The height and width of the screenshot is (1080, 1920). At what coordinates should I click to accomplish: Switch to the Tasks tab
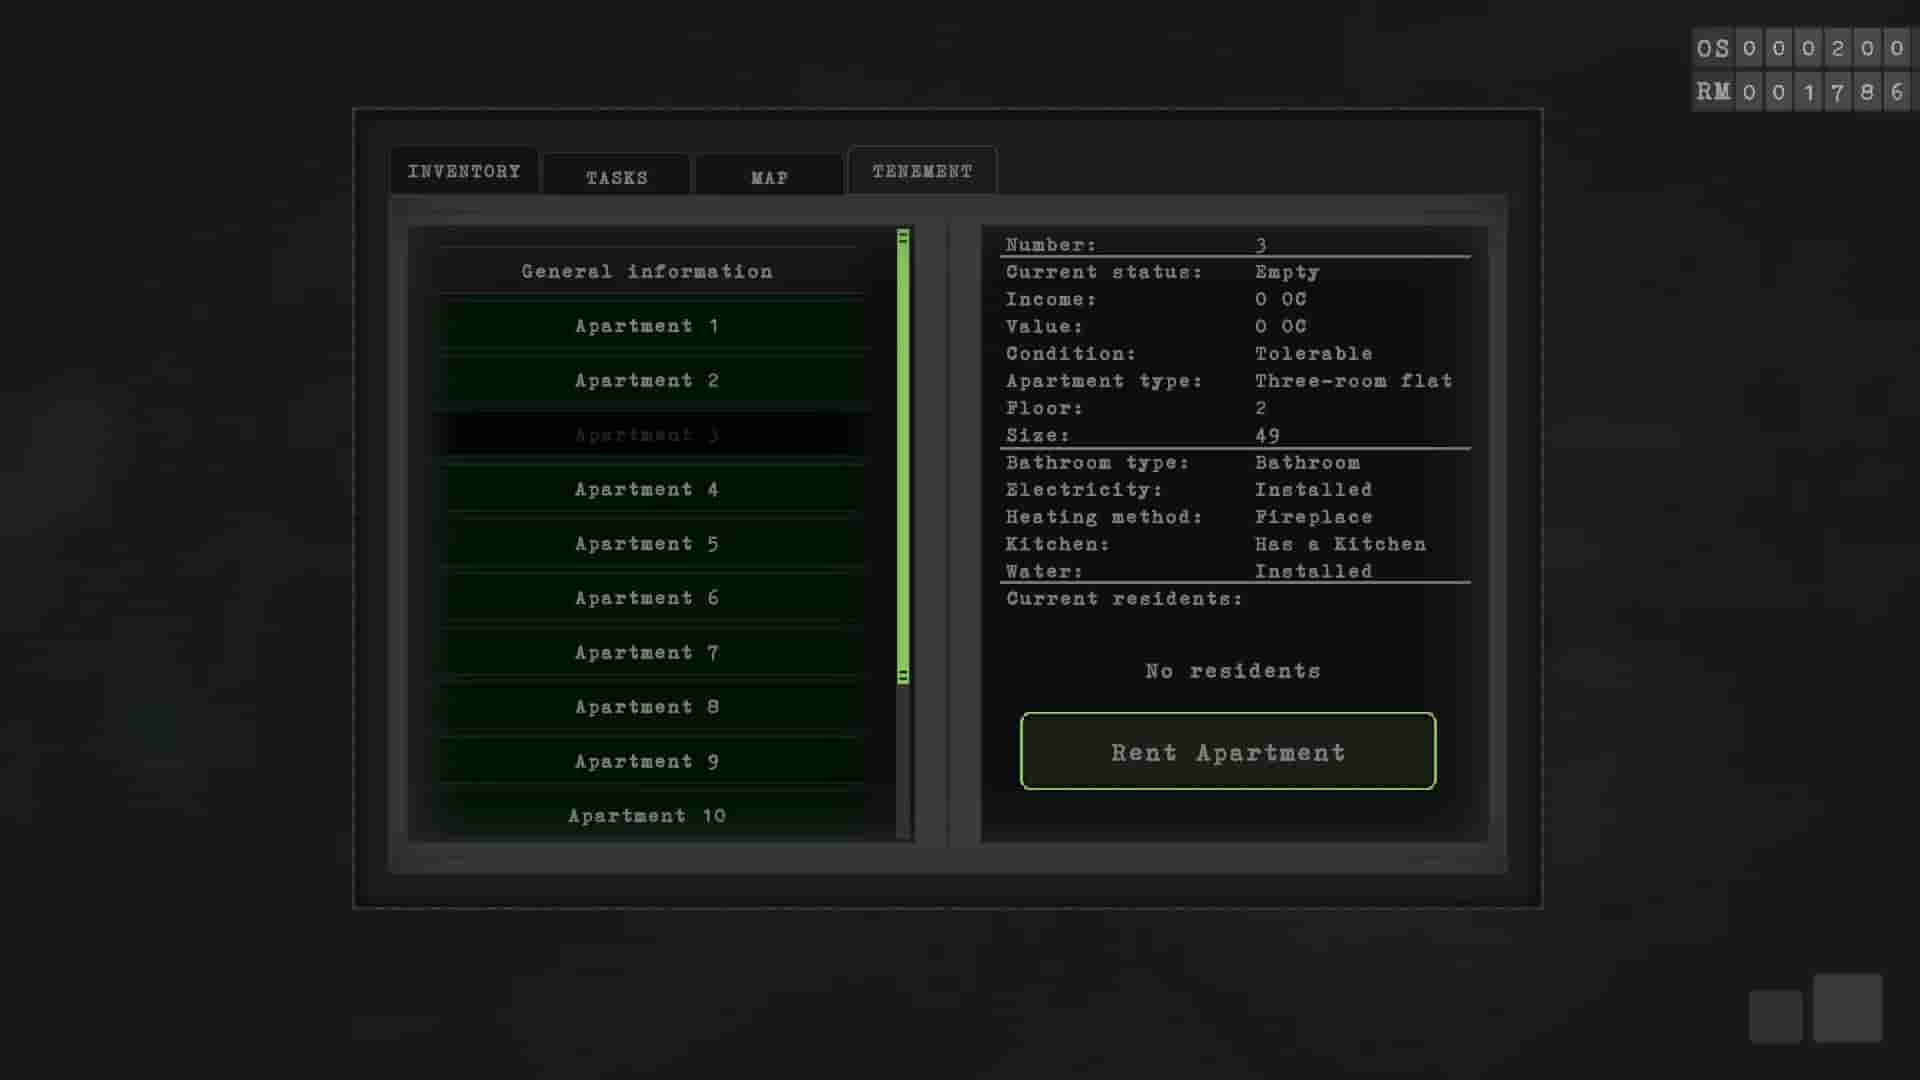(616, 177)
